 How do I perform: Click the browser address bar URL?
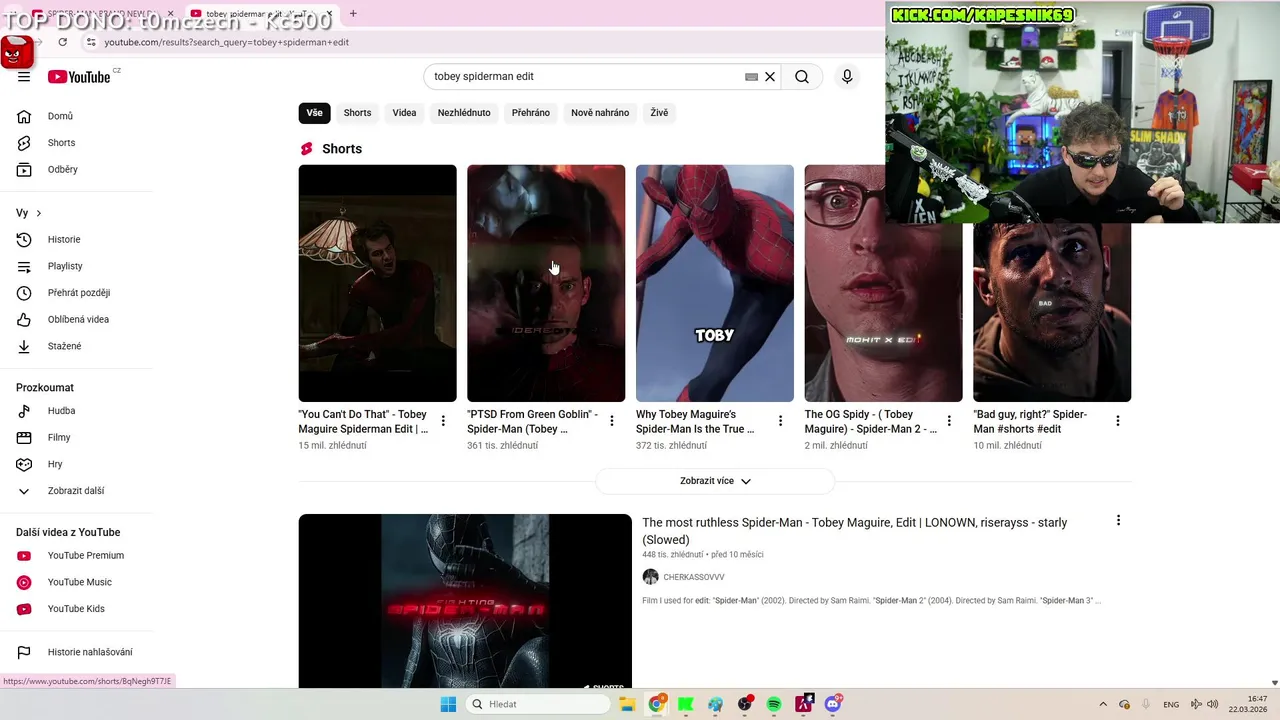point(227,42)
